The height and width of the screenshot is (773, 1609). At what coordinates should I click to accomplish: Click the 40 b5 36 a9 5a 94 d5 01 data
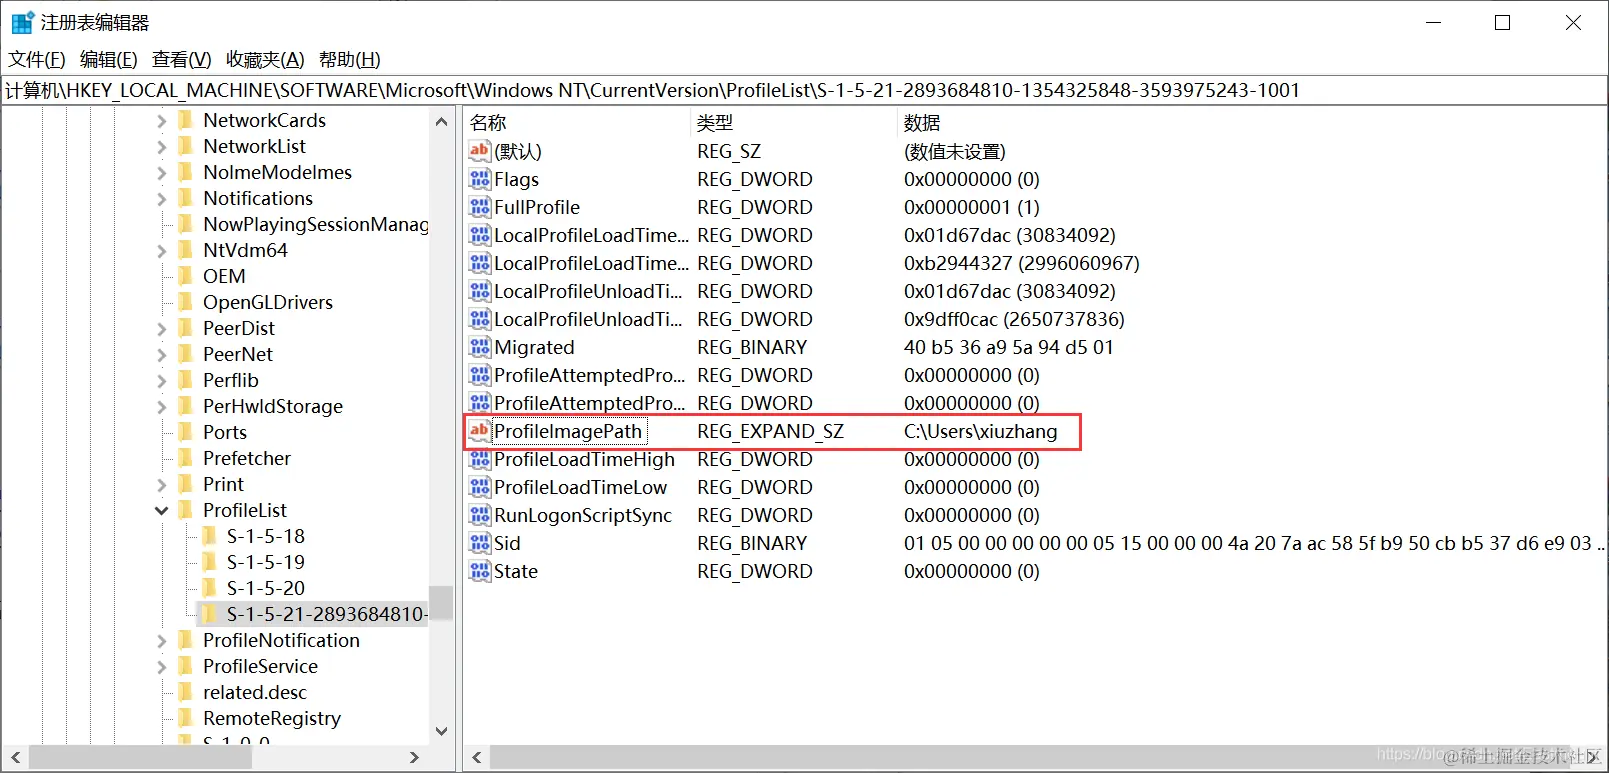pos(1008,347)
